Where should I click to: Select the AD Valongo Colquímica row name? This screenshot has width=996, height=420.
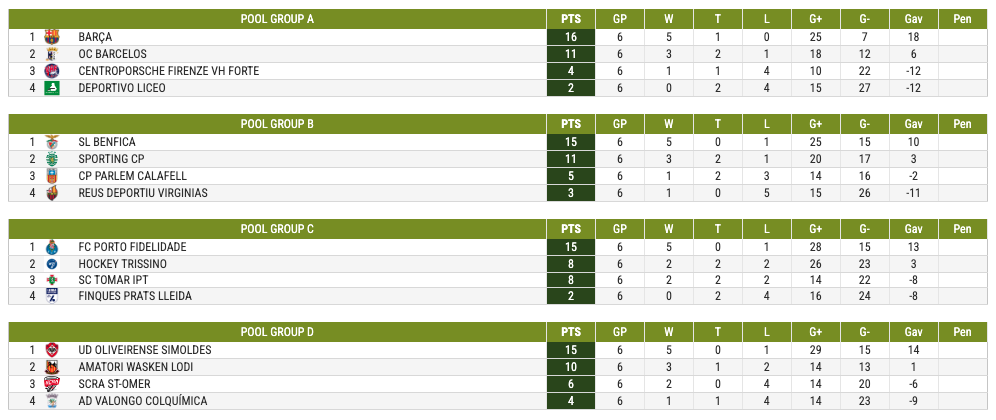(x=143, y=402)
